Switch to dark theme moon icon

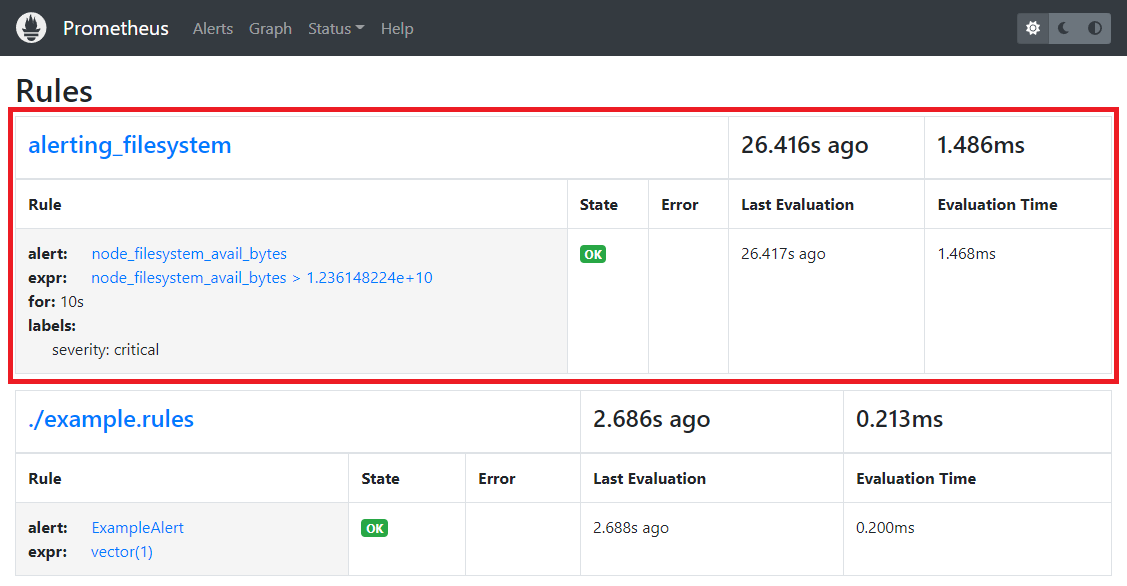pyautogui.click(x=1064, y=28)
